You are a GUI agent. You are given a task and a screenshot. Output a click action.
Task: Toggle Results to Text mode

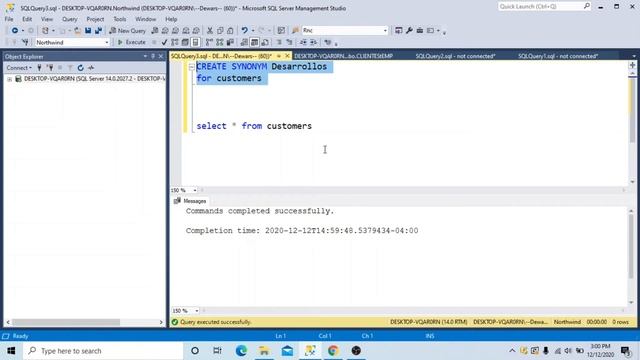(x=244, y=42)
